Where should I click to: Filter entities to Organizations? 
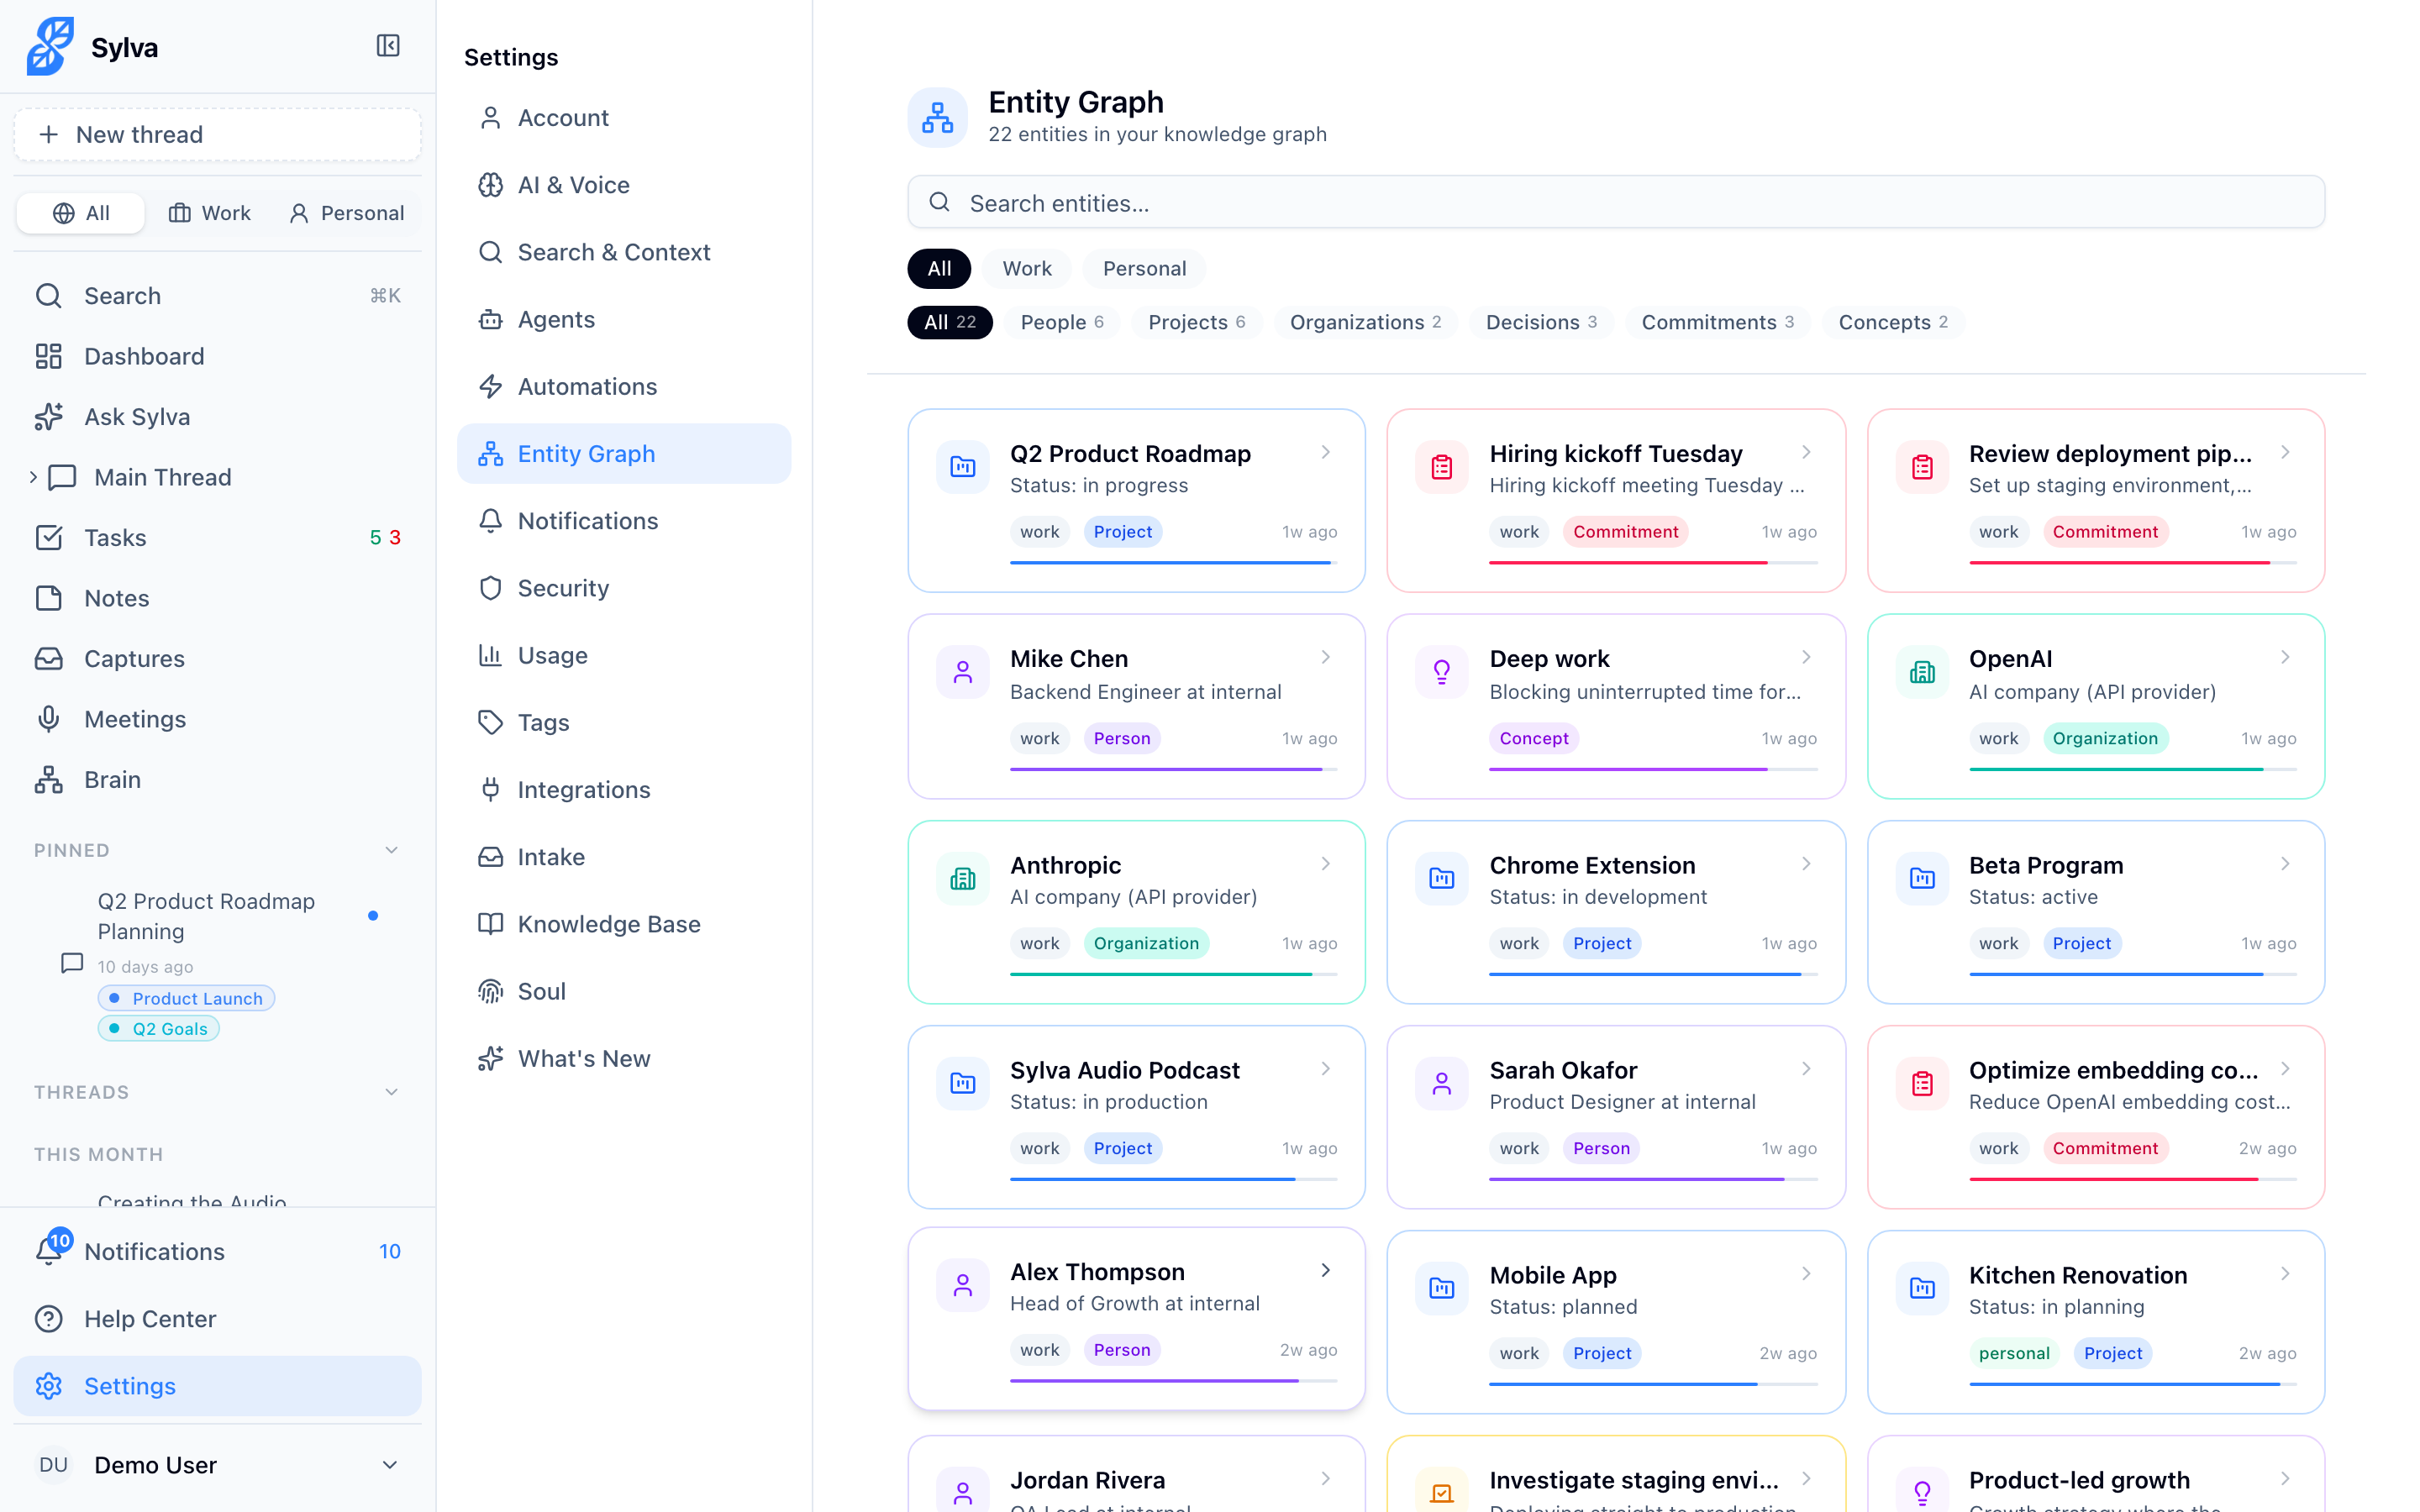tap(1365, 322)
